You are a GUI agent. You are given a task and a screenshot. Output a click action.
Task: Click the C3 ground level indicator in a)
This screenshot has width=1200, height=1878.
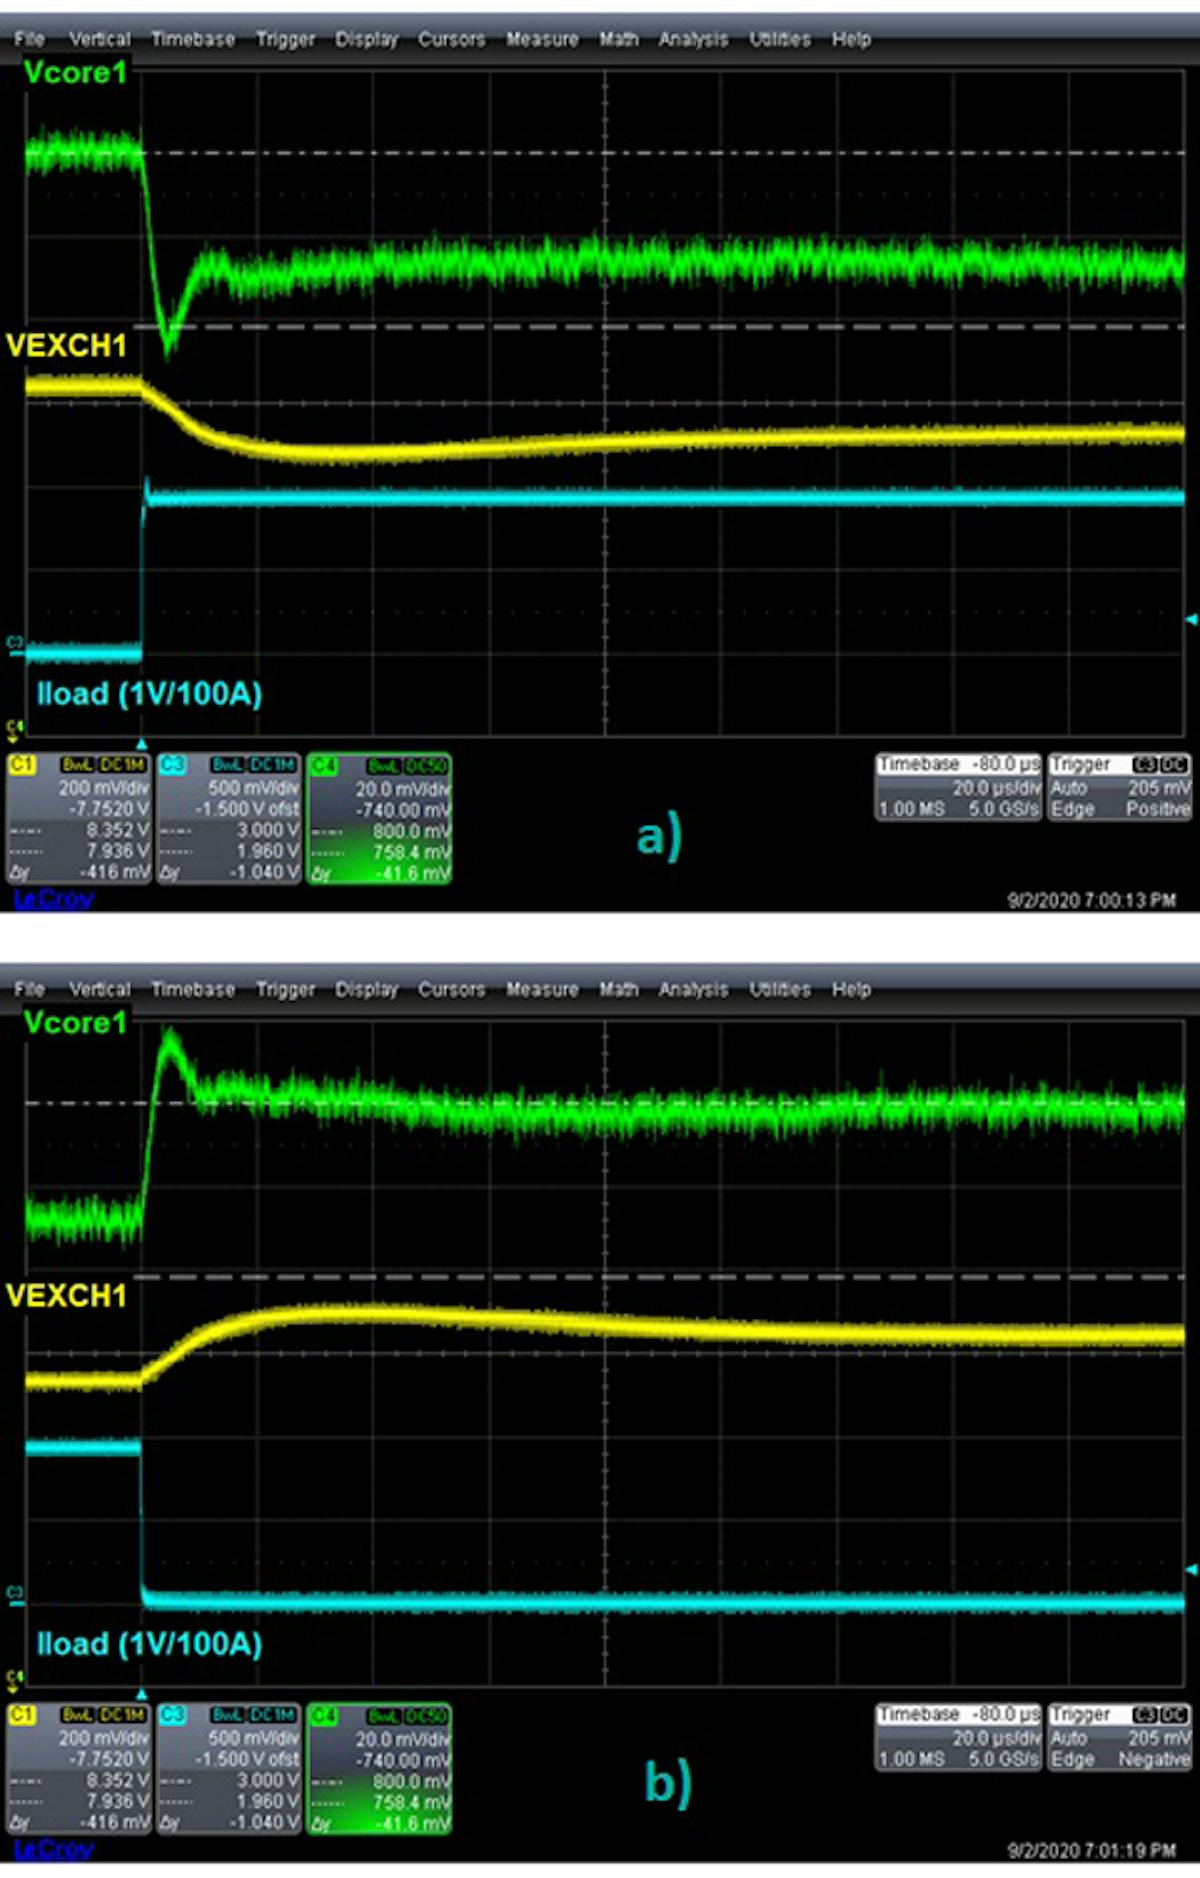15,645
